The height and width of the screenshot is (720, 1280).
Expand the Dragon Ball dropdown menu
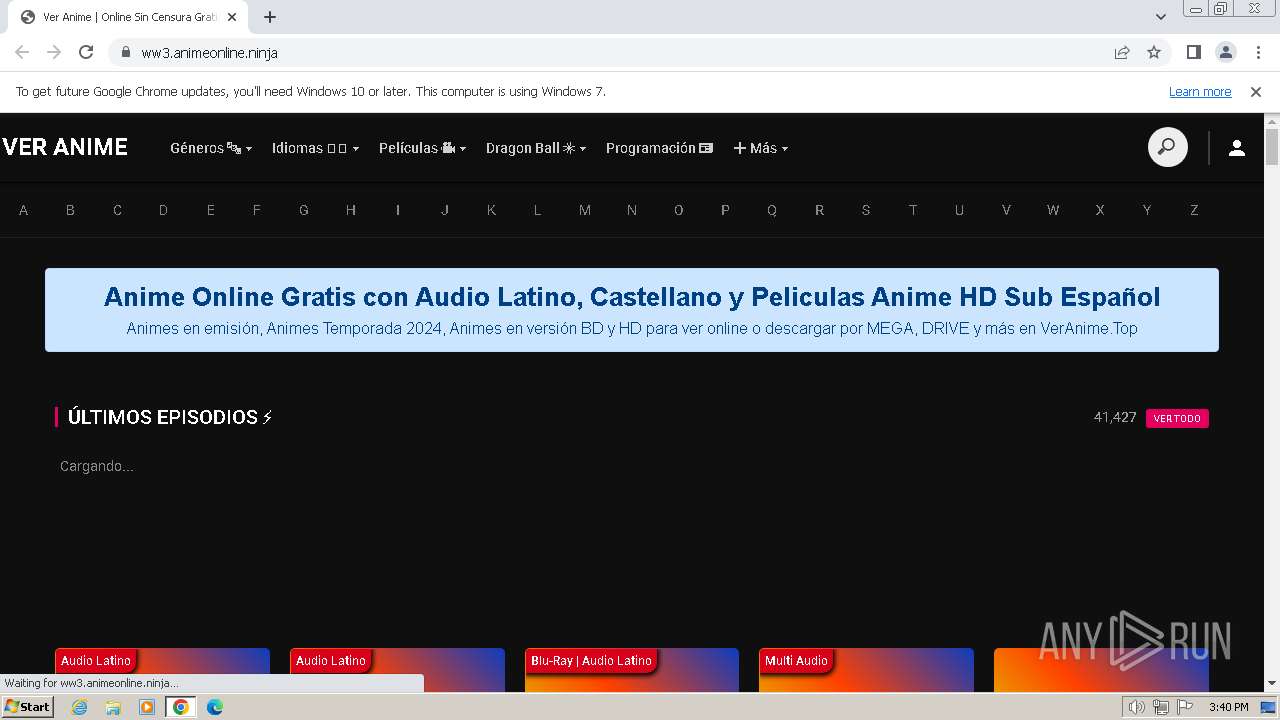(536, 148)
